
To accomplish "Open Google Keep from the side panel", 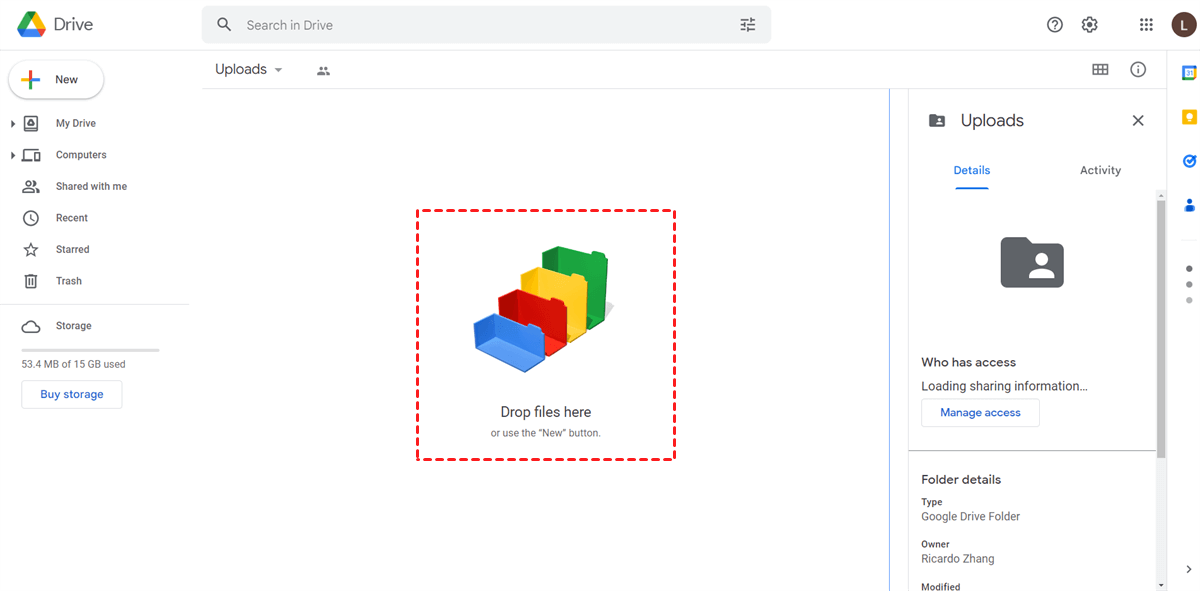I will coord(1188,117).
